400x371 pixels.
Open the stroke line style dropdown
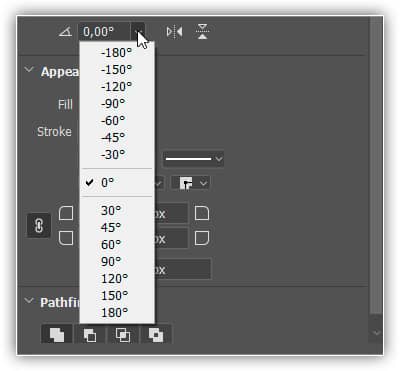point(193,159)
